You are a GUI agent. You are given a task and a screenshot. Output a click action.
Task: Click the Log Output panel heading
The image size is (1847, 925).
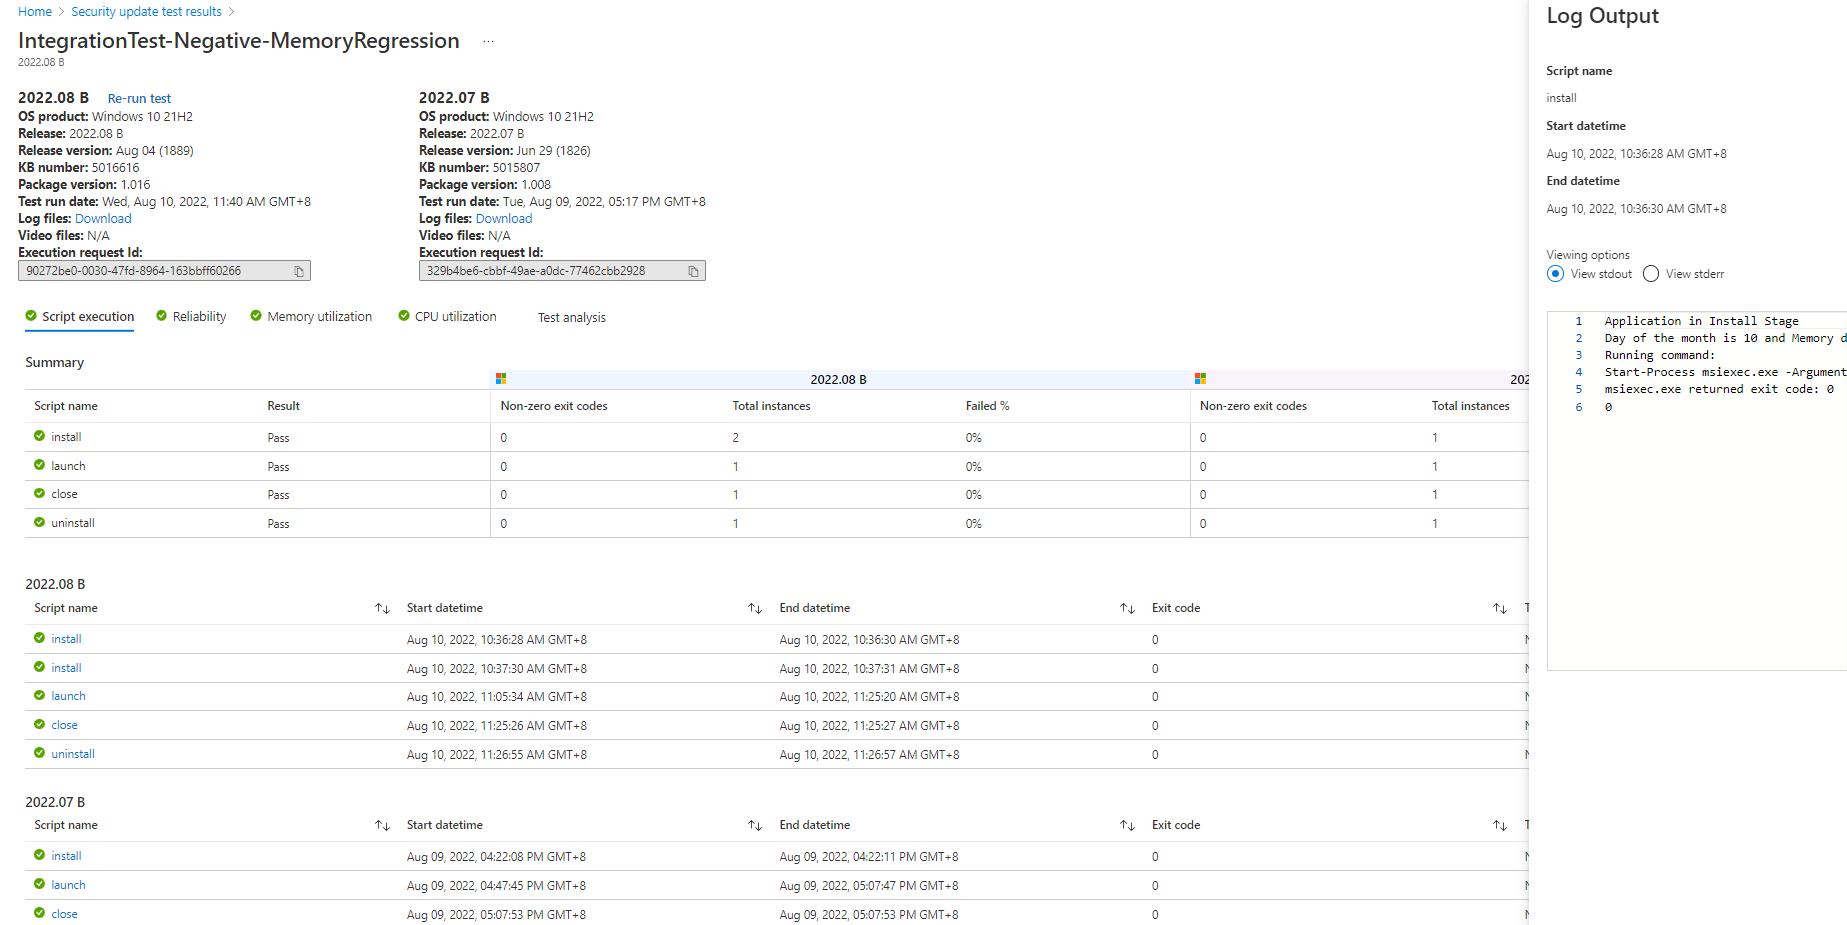coord(1602,16)
